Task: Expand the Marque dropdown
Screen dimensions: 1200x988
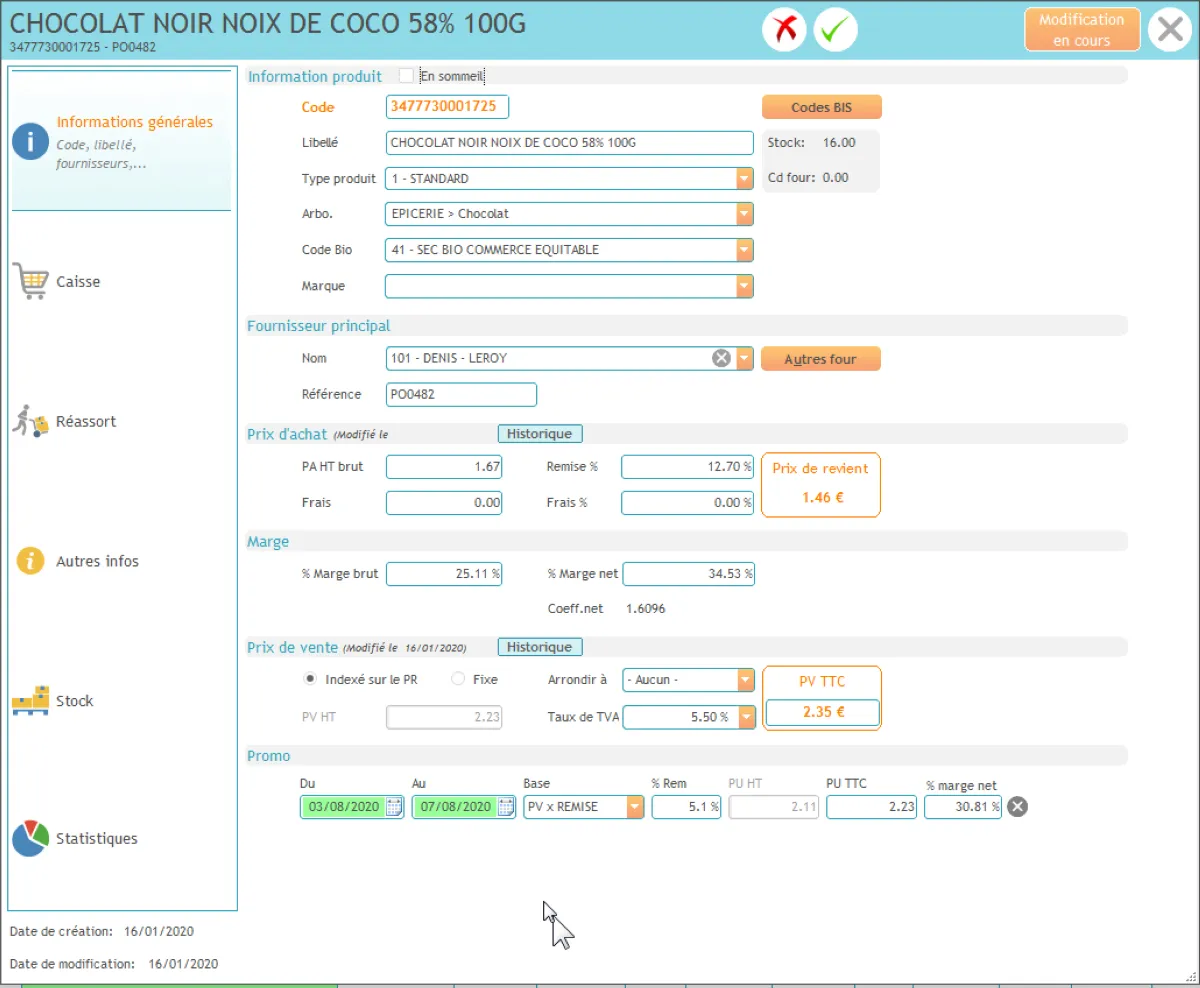Action: click(x=744, y=286)
